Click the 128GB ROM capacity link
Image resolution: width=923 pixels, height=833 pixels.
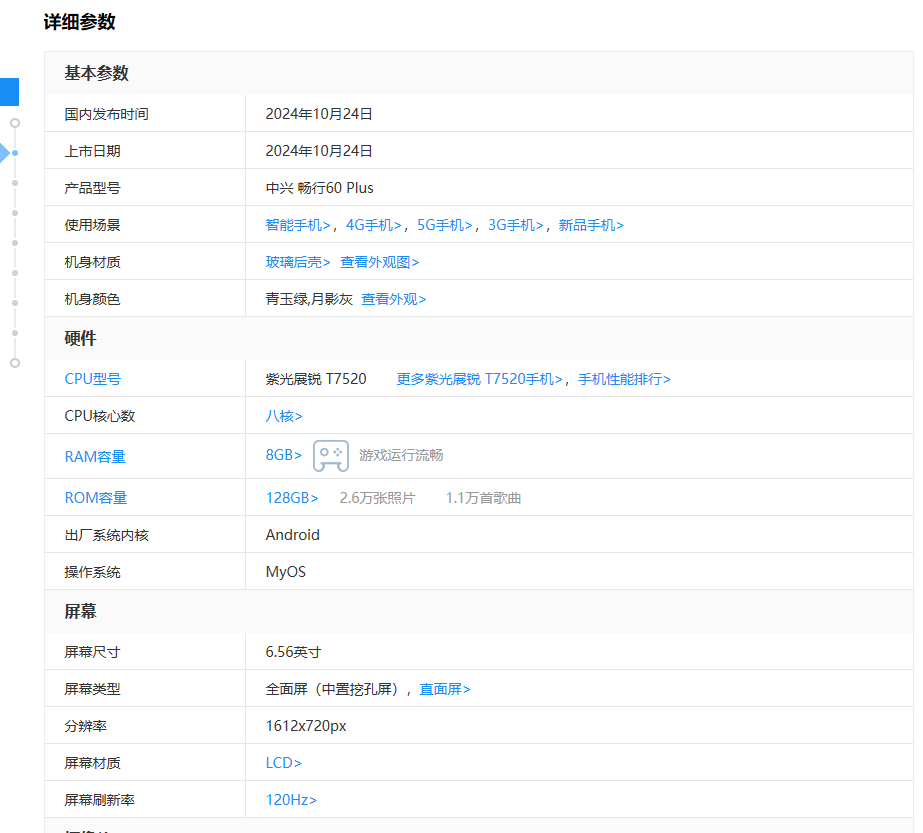[292, 498]
